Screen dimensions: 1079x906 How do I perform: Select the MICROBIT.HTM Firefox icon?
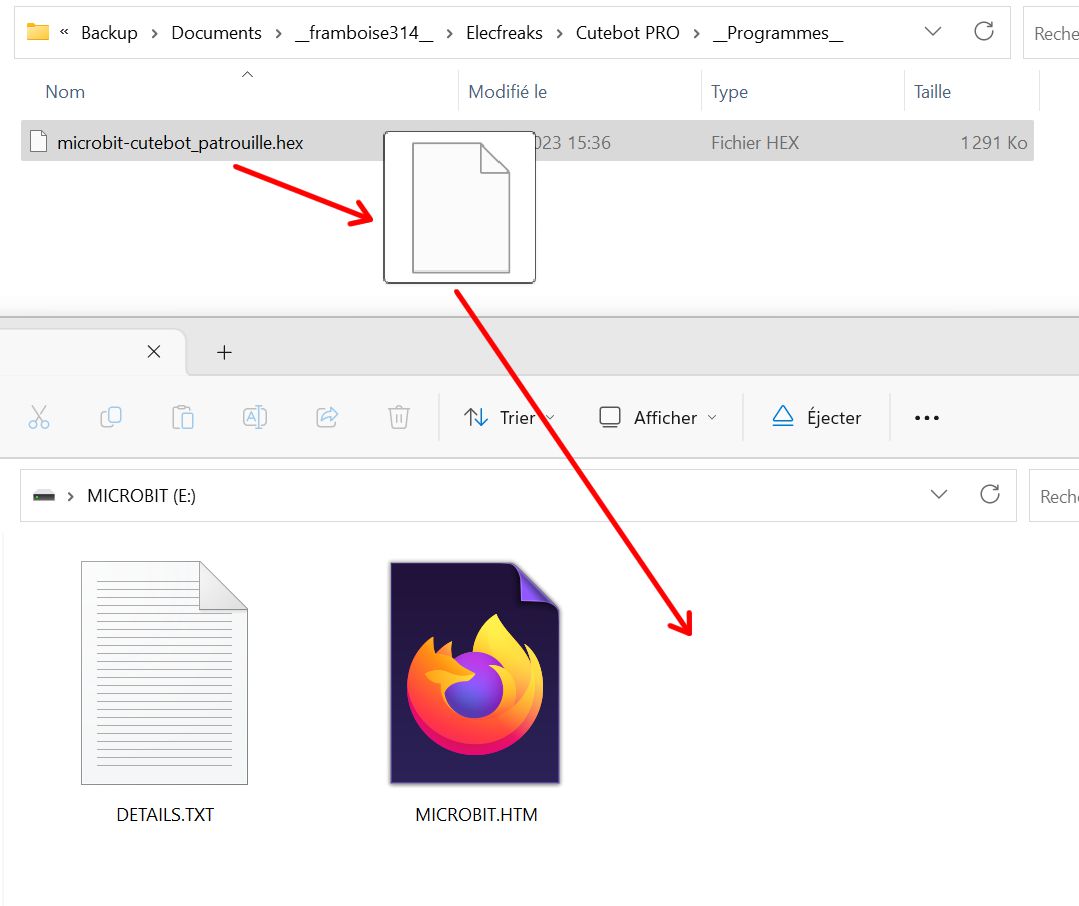tap(476, 673)
